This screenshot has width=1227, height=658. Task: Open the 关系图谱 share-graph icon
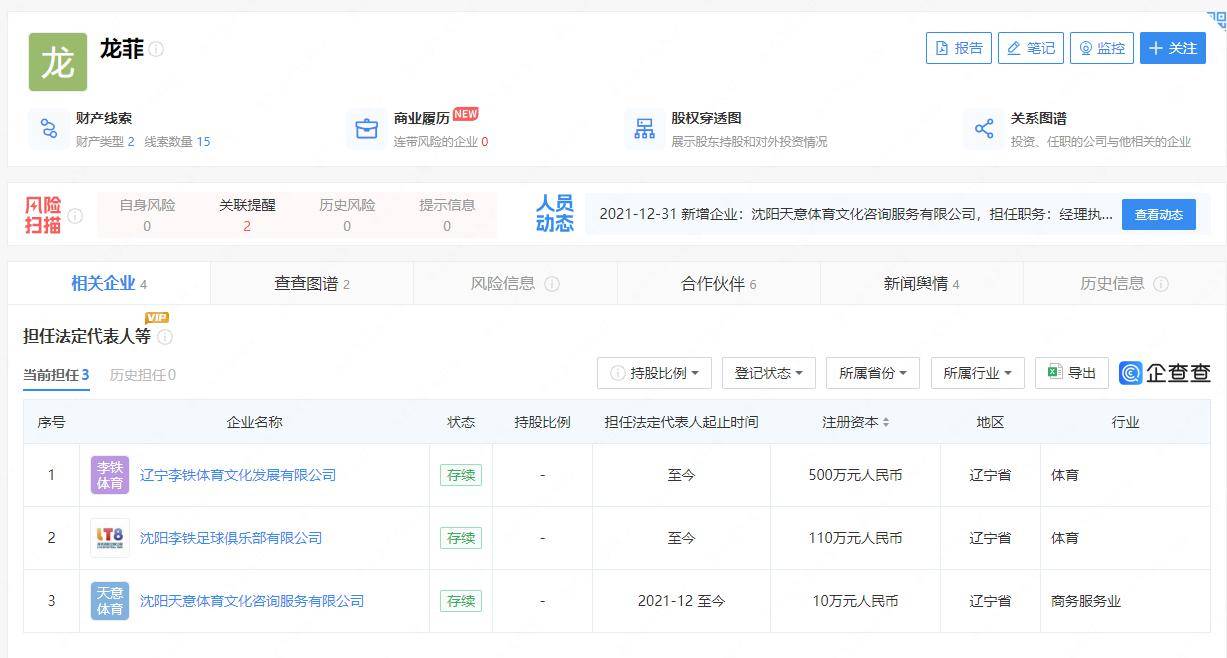pyautogui.click(x=984, y=129)
